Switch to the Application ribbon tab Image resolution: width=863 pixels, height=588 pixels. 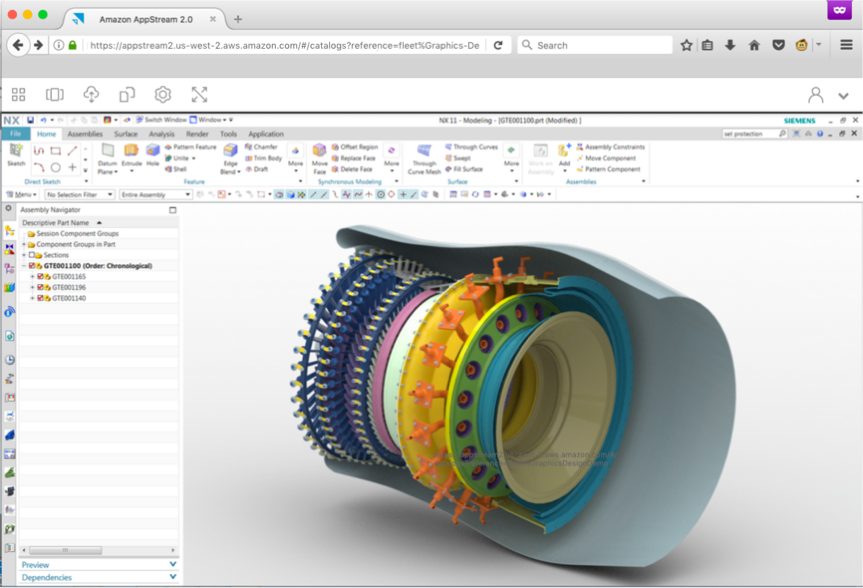(266, 134)
